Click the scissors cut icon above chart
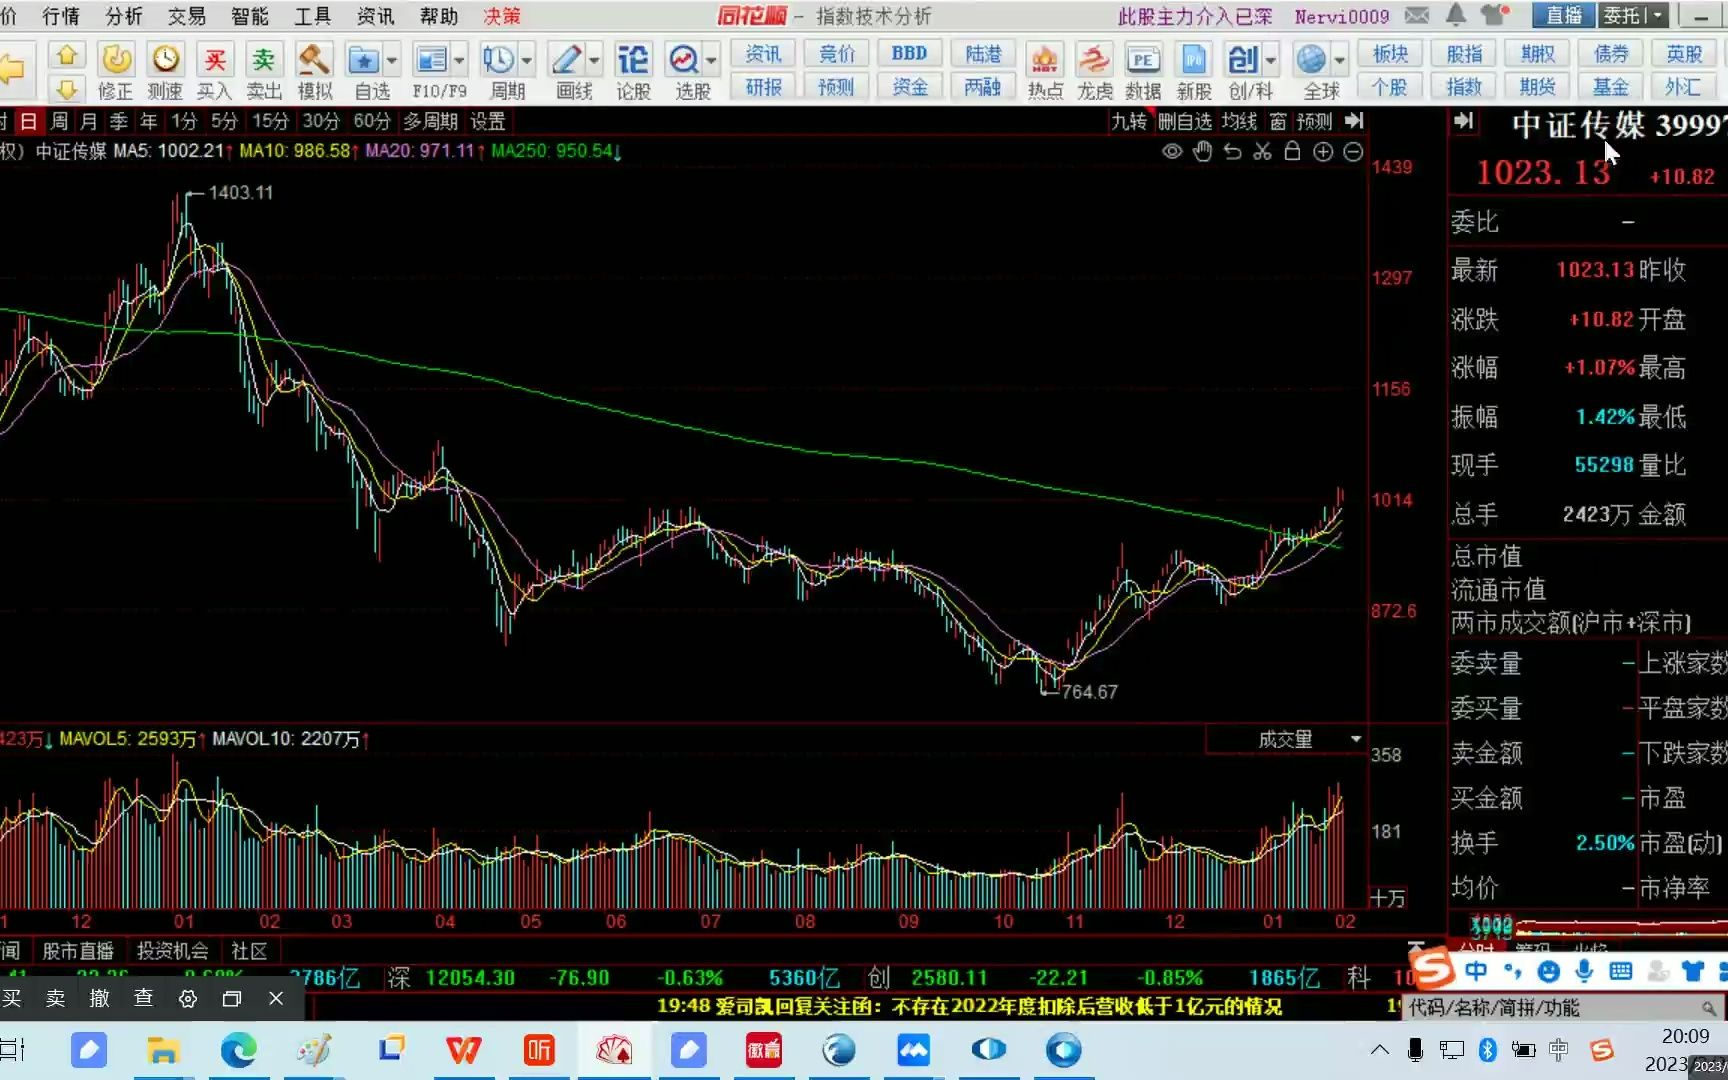1728x1080 pixels. coord(1263,151)
